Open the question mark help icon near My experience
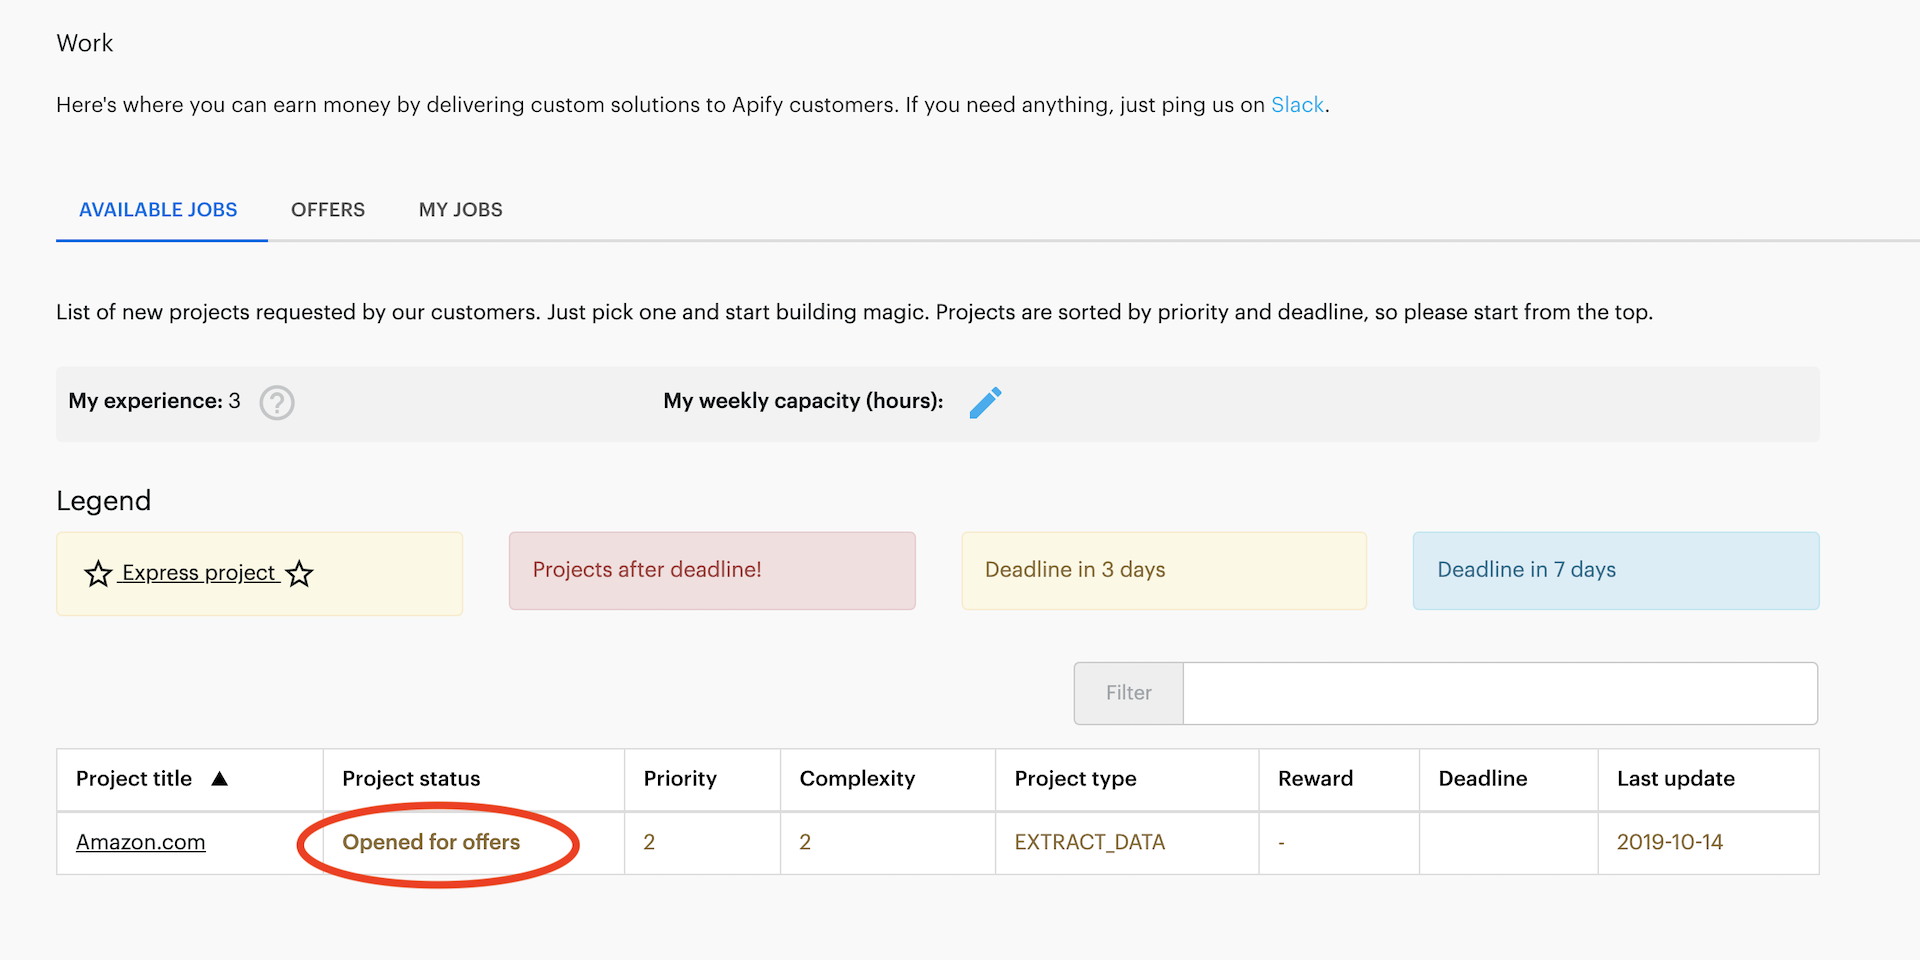1920x960 pixels. (x=277, y=403)
